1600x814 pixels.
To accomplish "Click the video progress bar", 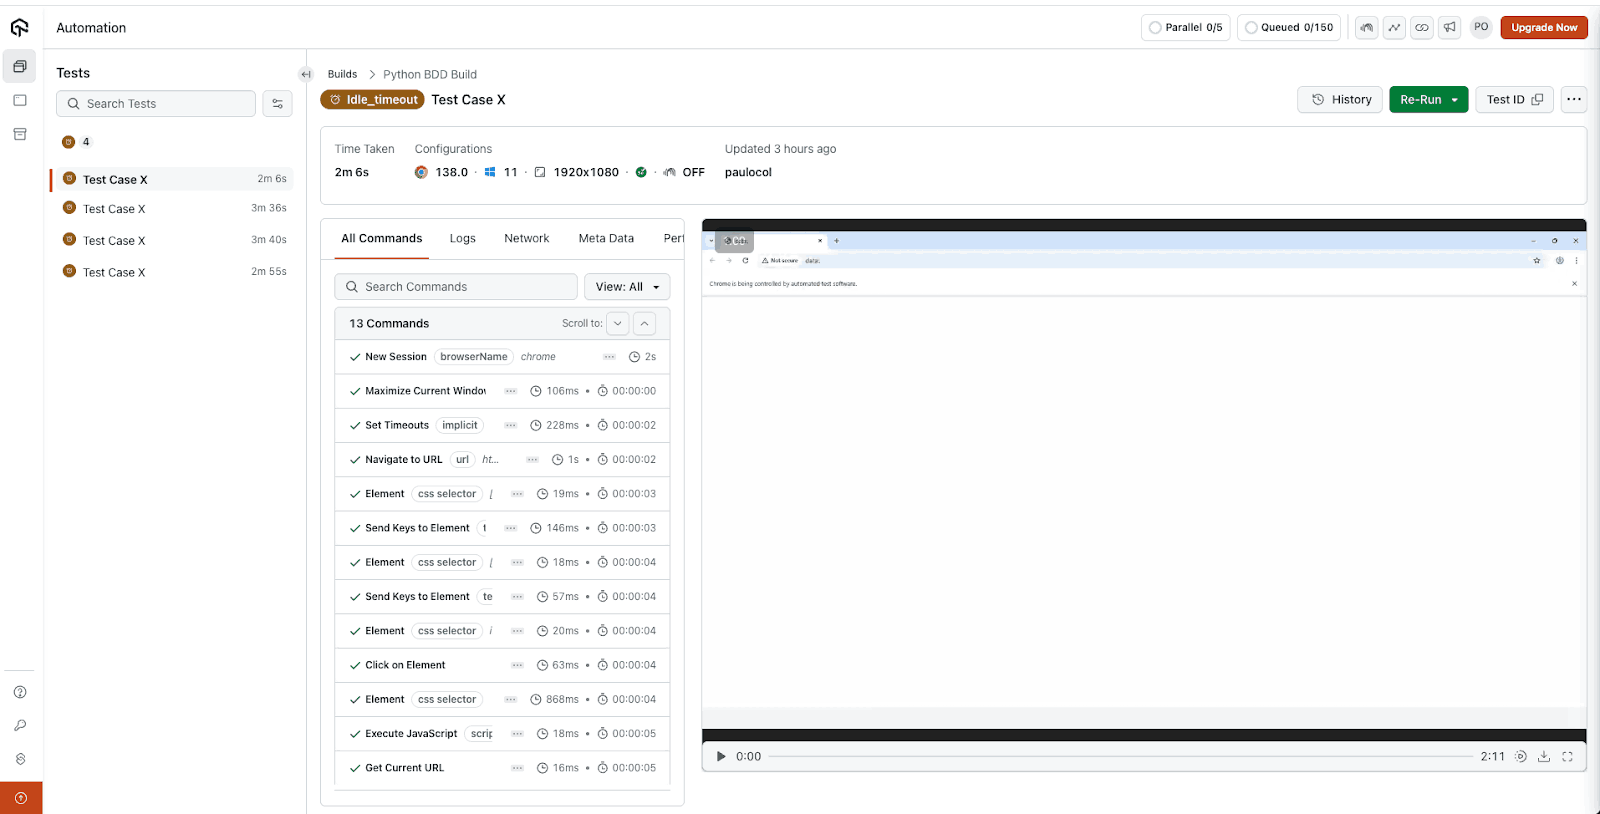I will [x=1120, y=757].
